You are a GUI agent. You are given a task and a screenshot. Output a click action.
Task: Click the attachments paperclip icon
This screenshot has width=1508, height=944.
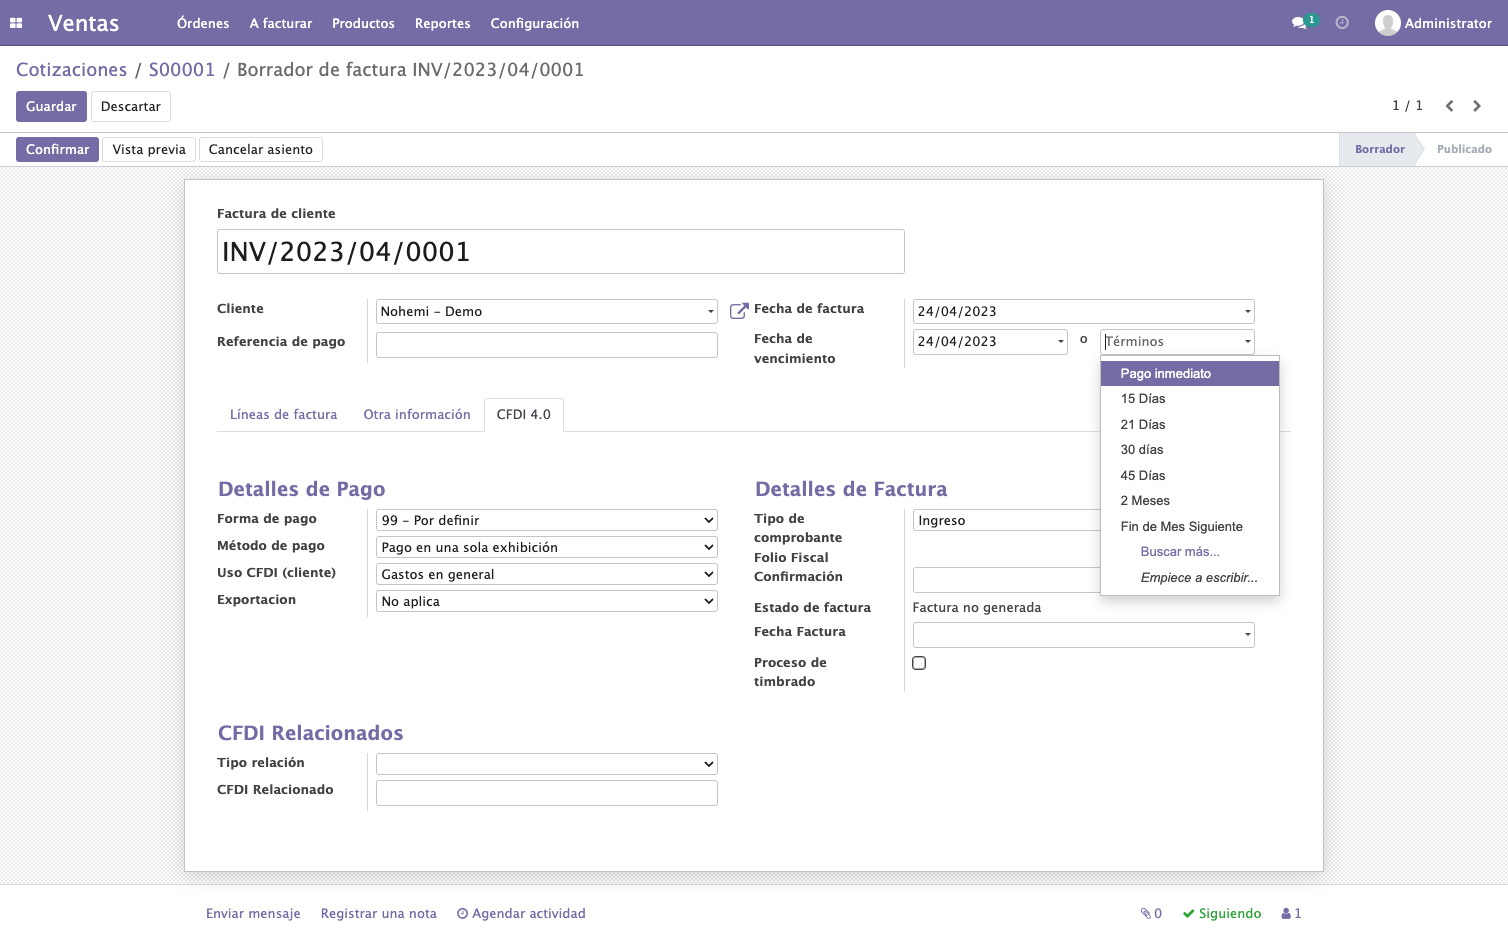[1146, 913]
